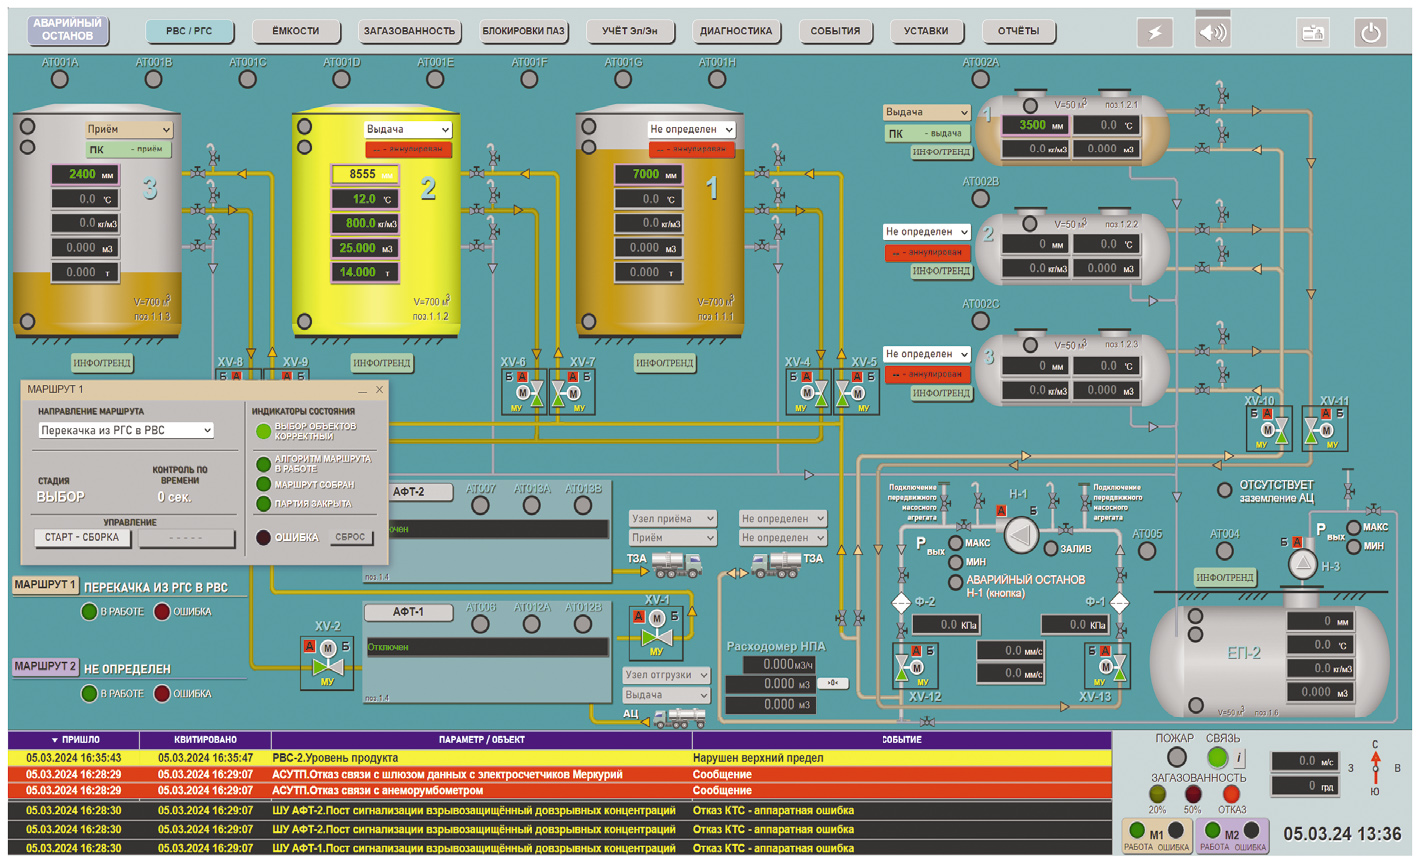Expand route direction dropdown Перекачка из РГС в РВС
The height and width of the screenshot is (862, 1418).
click(126, 430)
